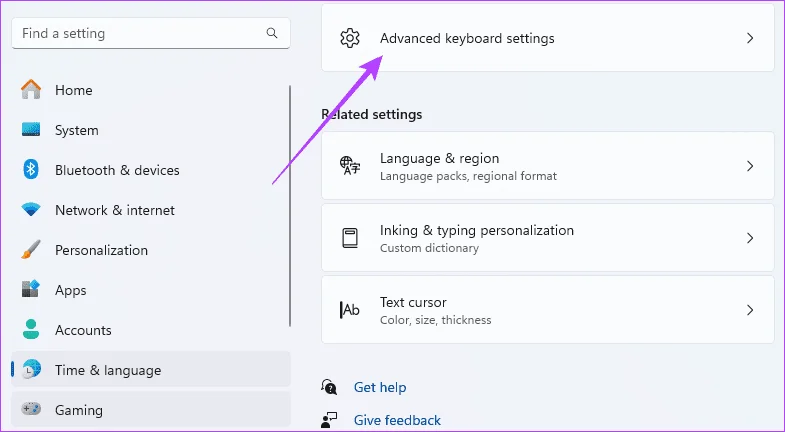
Task: Open Inking & typing personalization card
Action: point(548,238)
